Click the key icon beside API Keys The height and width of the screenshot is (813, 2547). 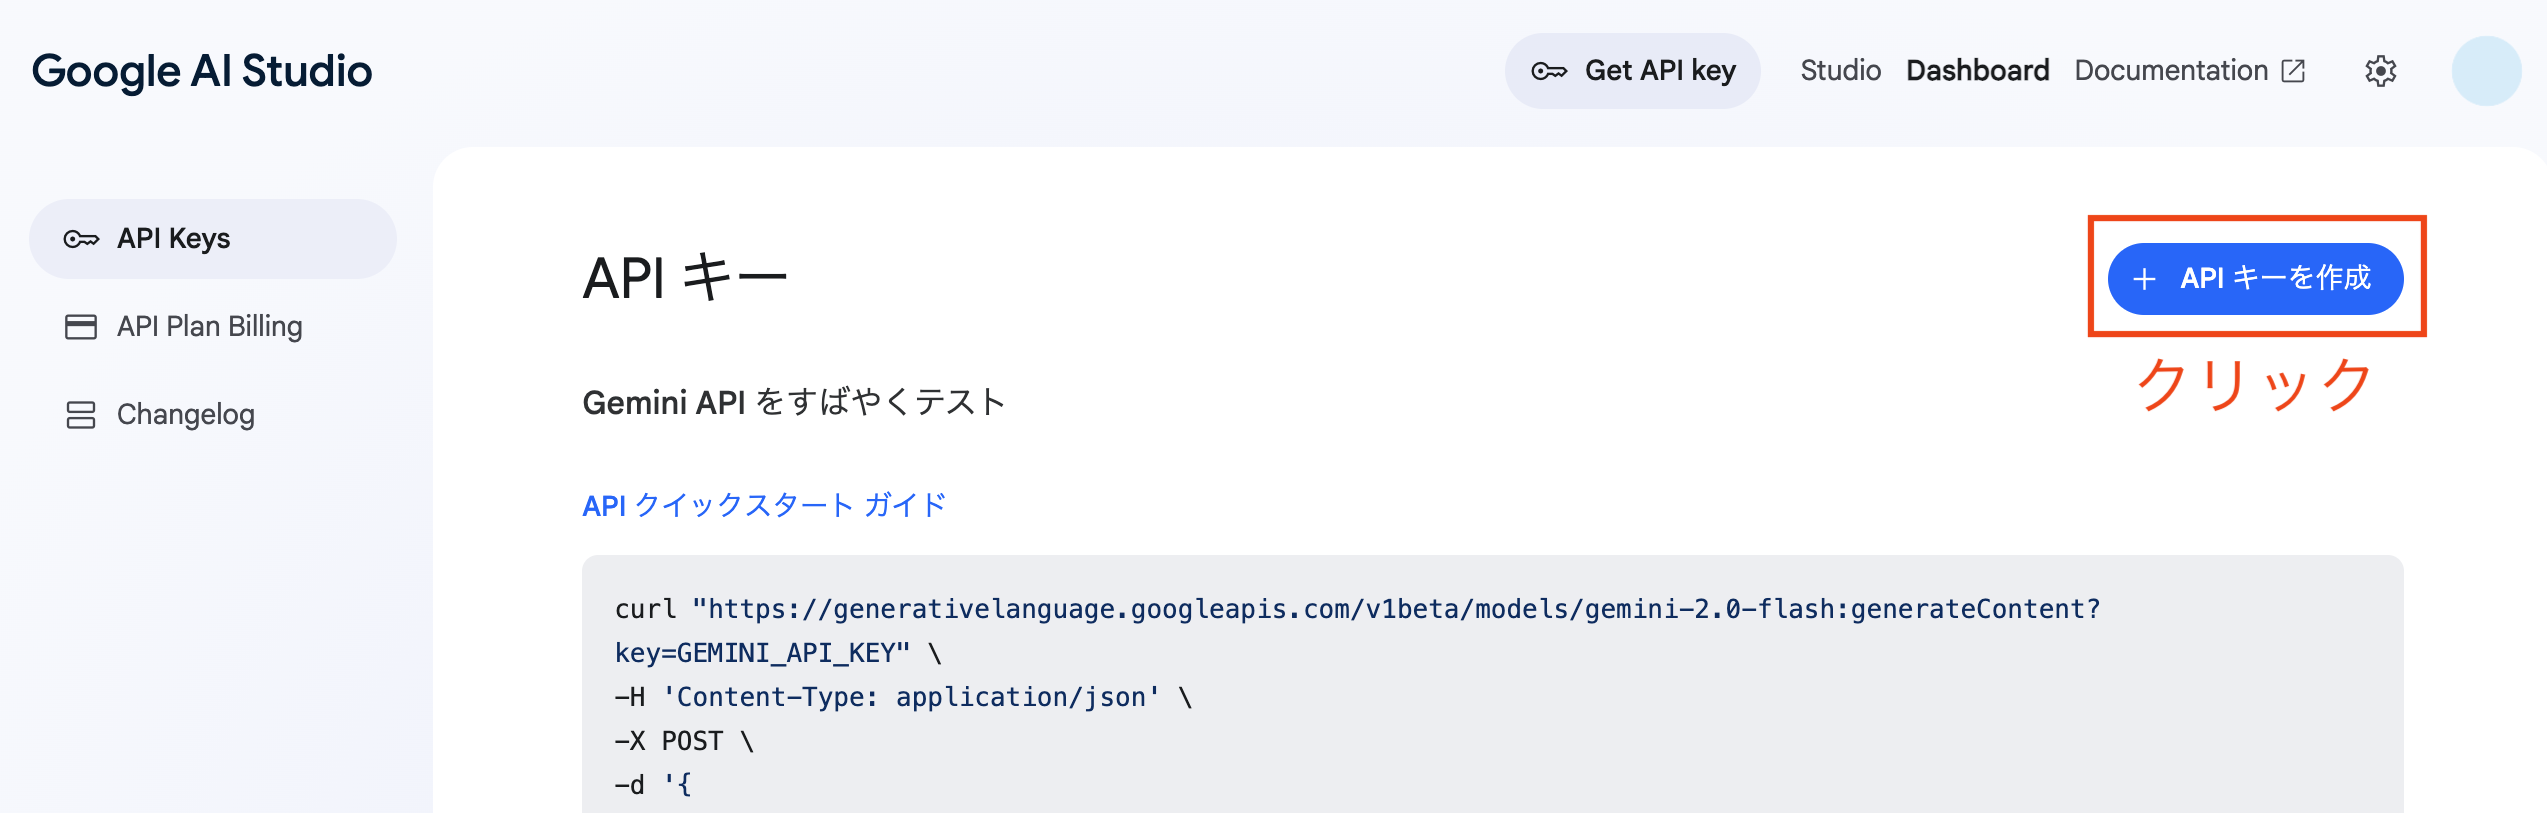coord(81,239)
